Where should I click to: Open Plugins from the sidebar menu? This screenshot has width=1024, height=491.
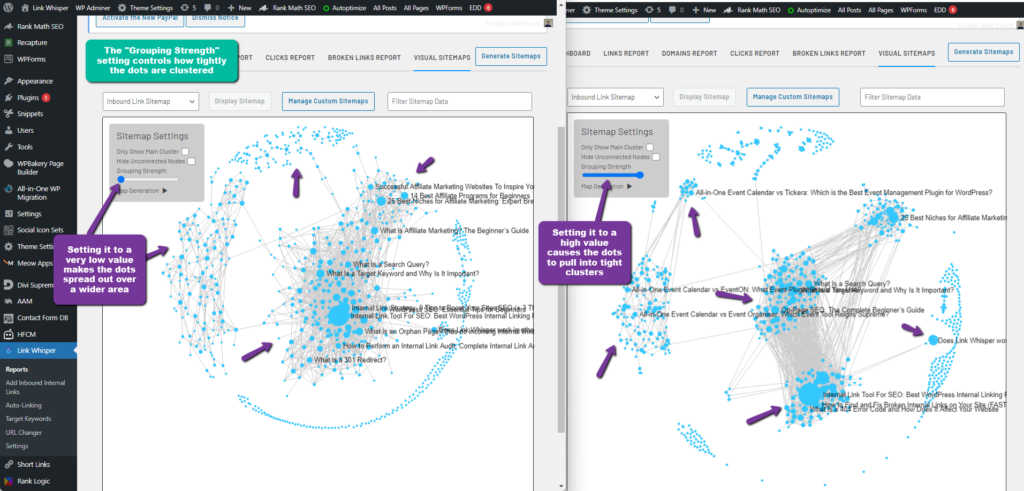click(26, 98)
